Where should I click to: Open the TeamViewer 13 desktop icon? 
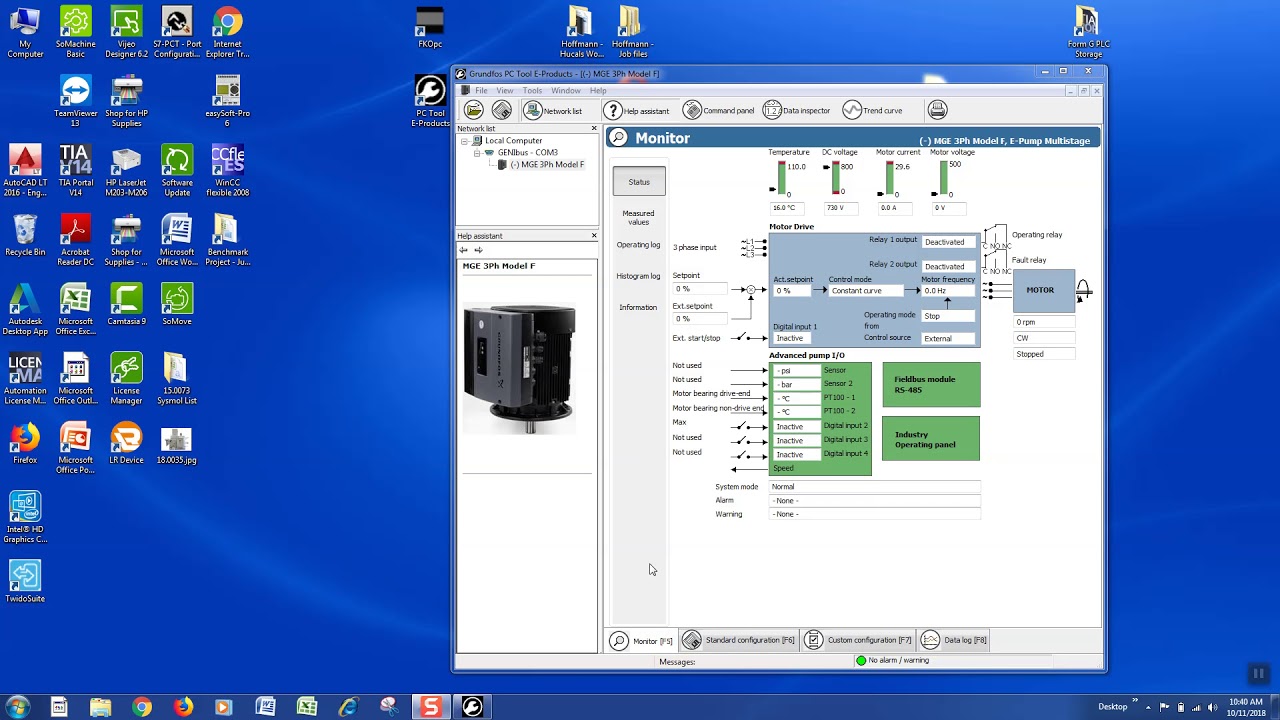click(x=76, y=102)
